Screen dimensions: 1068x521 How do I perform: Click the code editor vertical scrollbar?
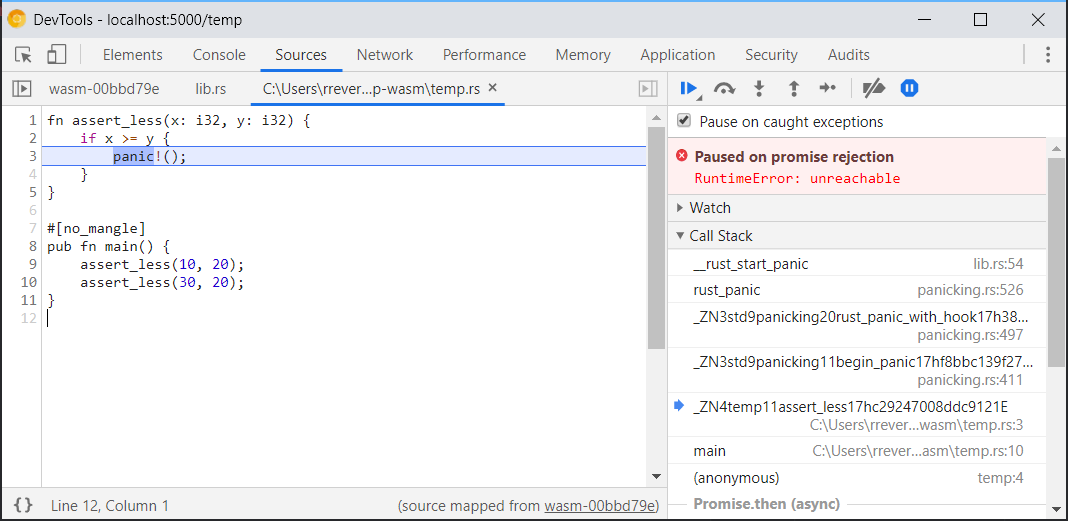click(x=657, y=296)
